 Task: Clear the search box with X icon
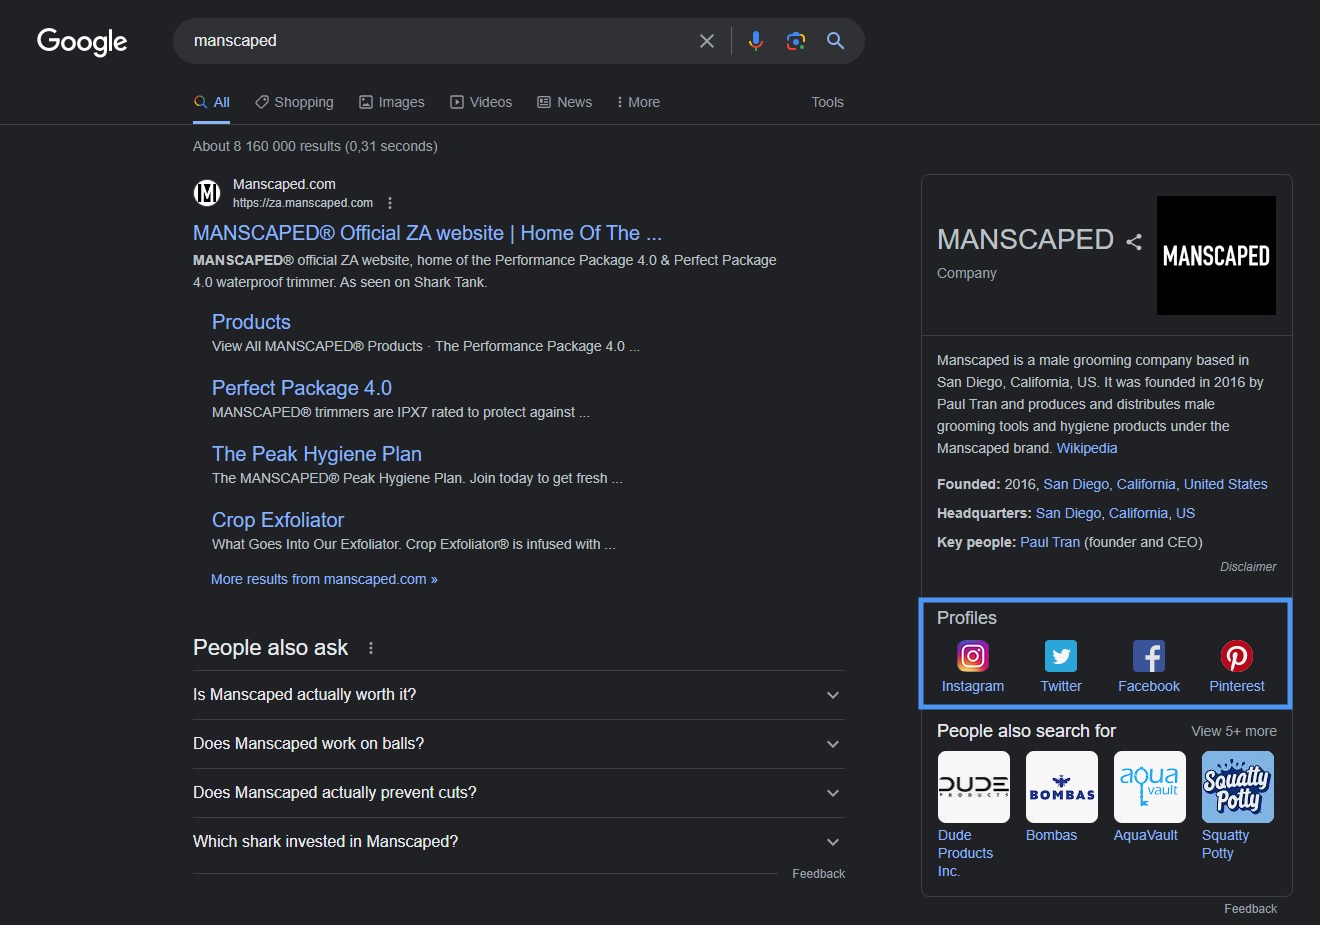point(707,41)
